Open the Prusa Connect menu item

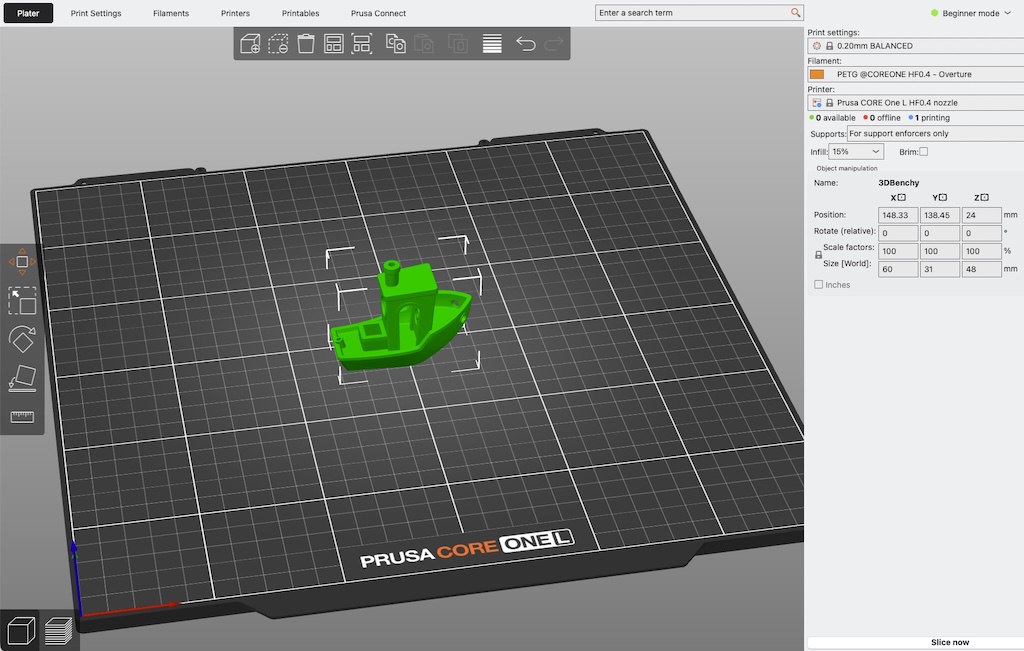click(377, 13)
